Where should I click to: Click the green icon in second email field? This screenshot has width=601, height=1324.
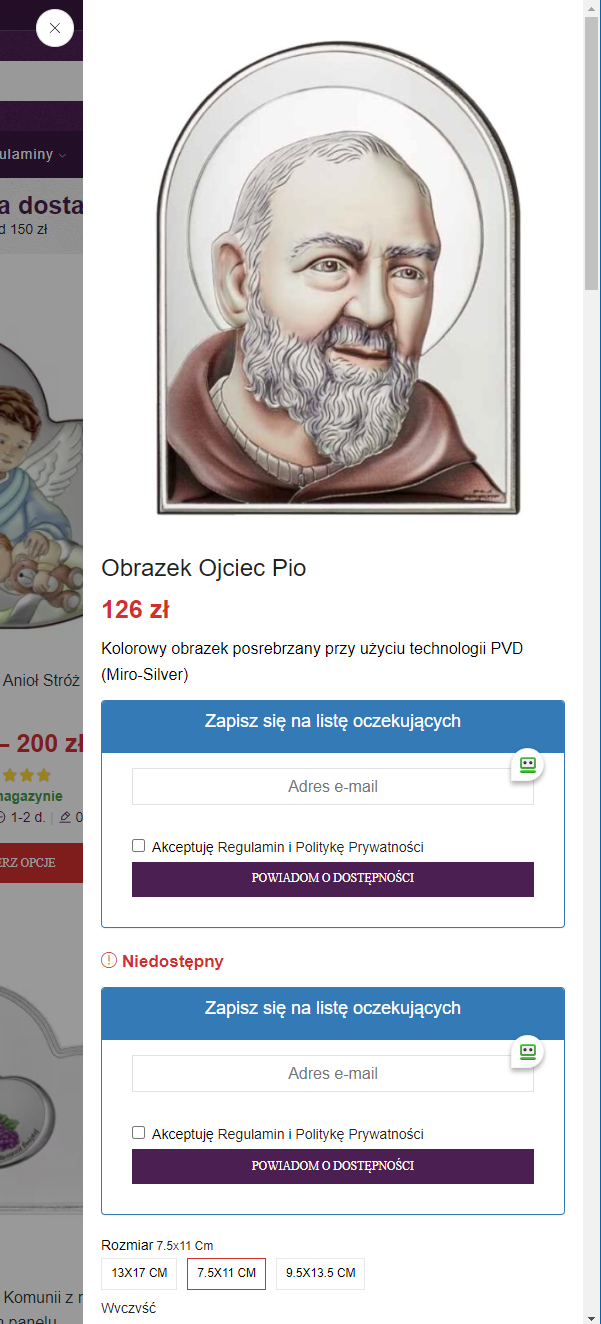coord(528,1052)
